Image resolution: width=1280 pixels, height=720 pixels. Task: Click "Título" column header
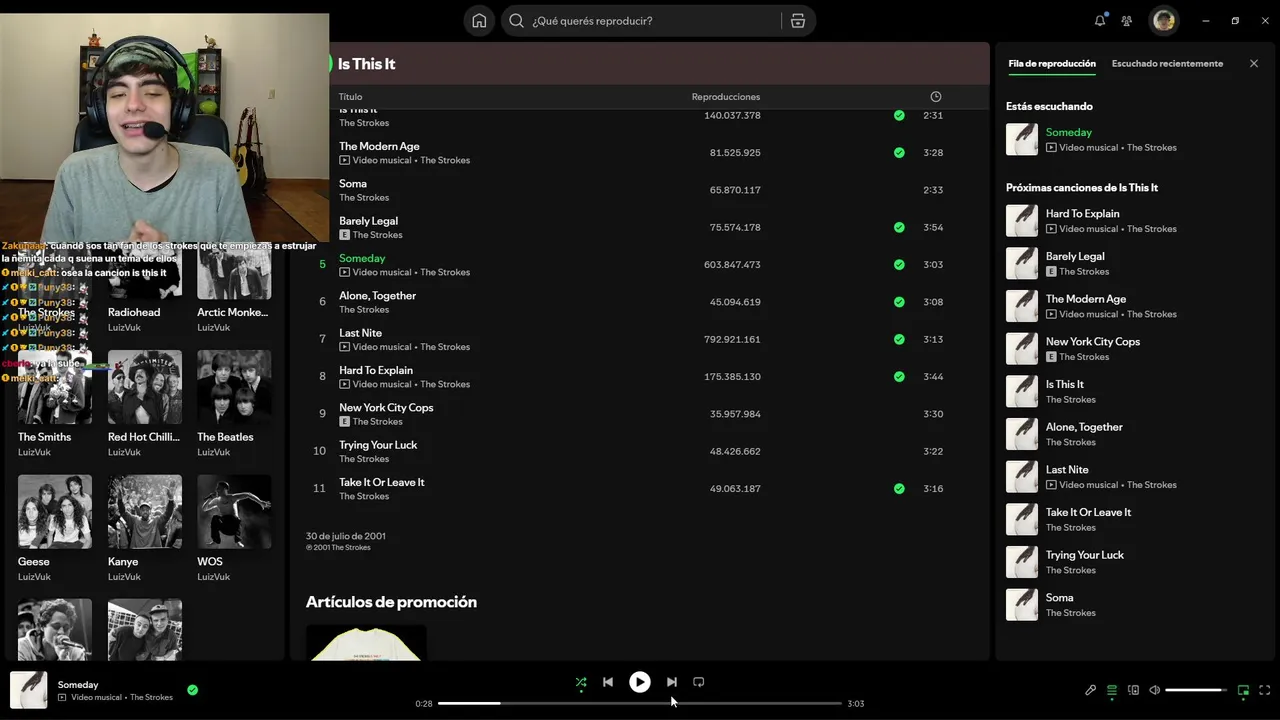[x=350, y=97]
